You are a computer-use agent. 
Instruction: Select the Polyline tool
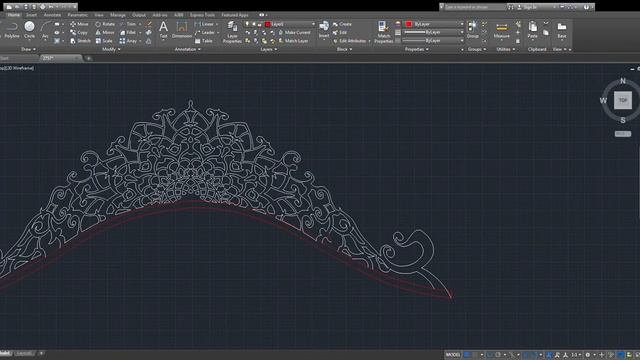(12, 30)
